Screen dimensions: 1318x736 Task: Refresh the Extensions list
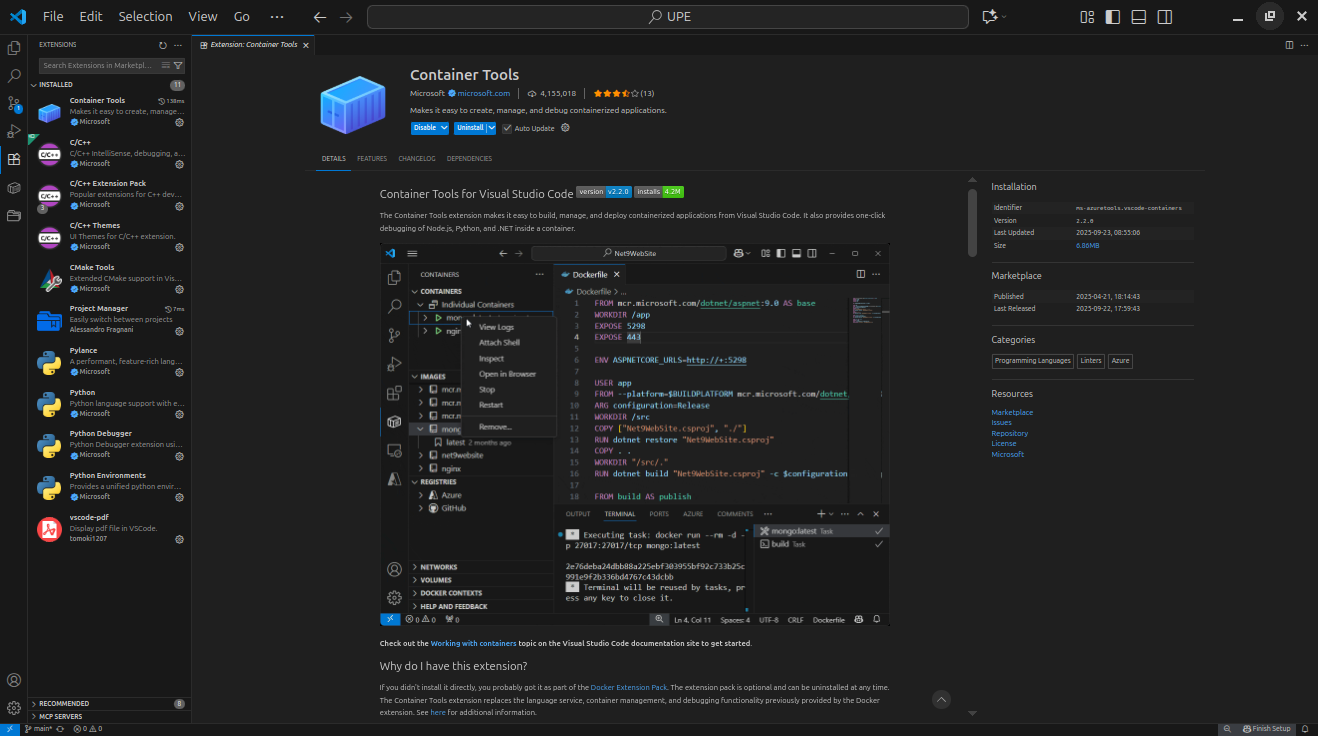click(x=161, y=44)
